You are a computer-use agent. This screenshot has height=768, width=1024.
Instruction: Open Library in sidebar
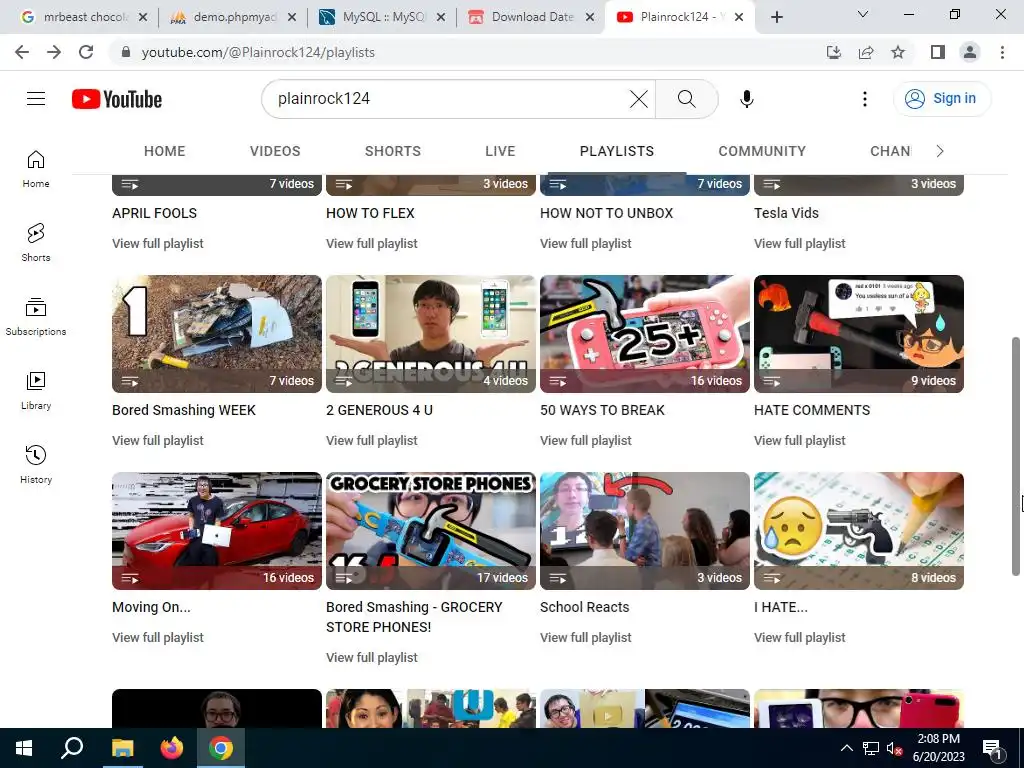point(36,391)
